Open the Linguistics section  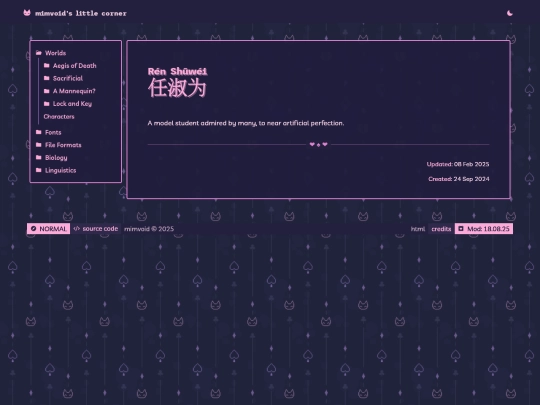tap(61, 170)
